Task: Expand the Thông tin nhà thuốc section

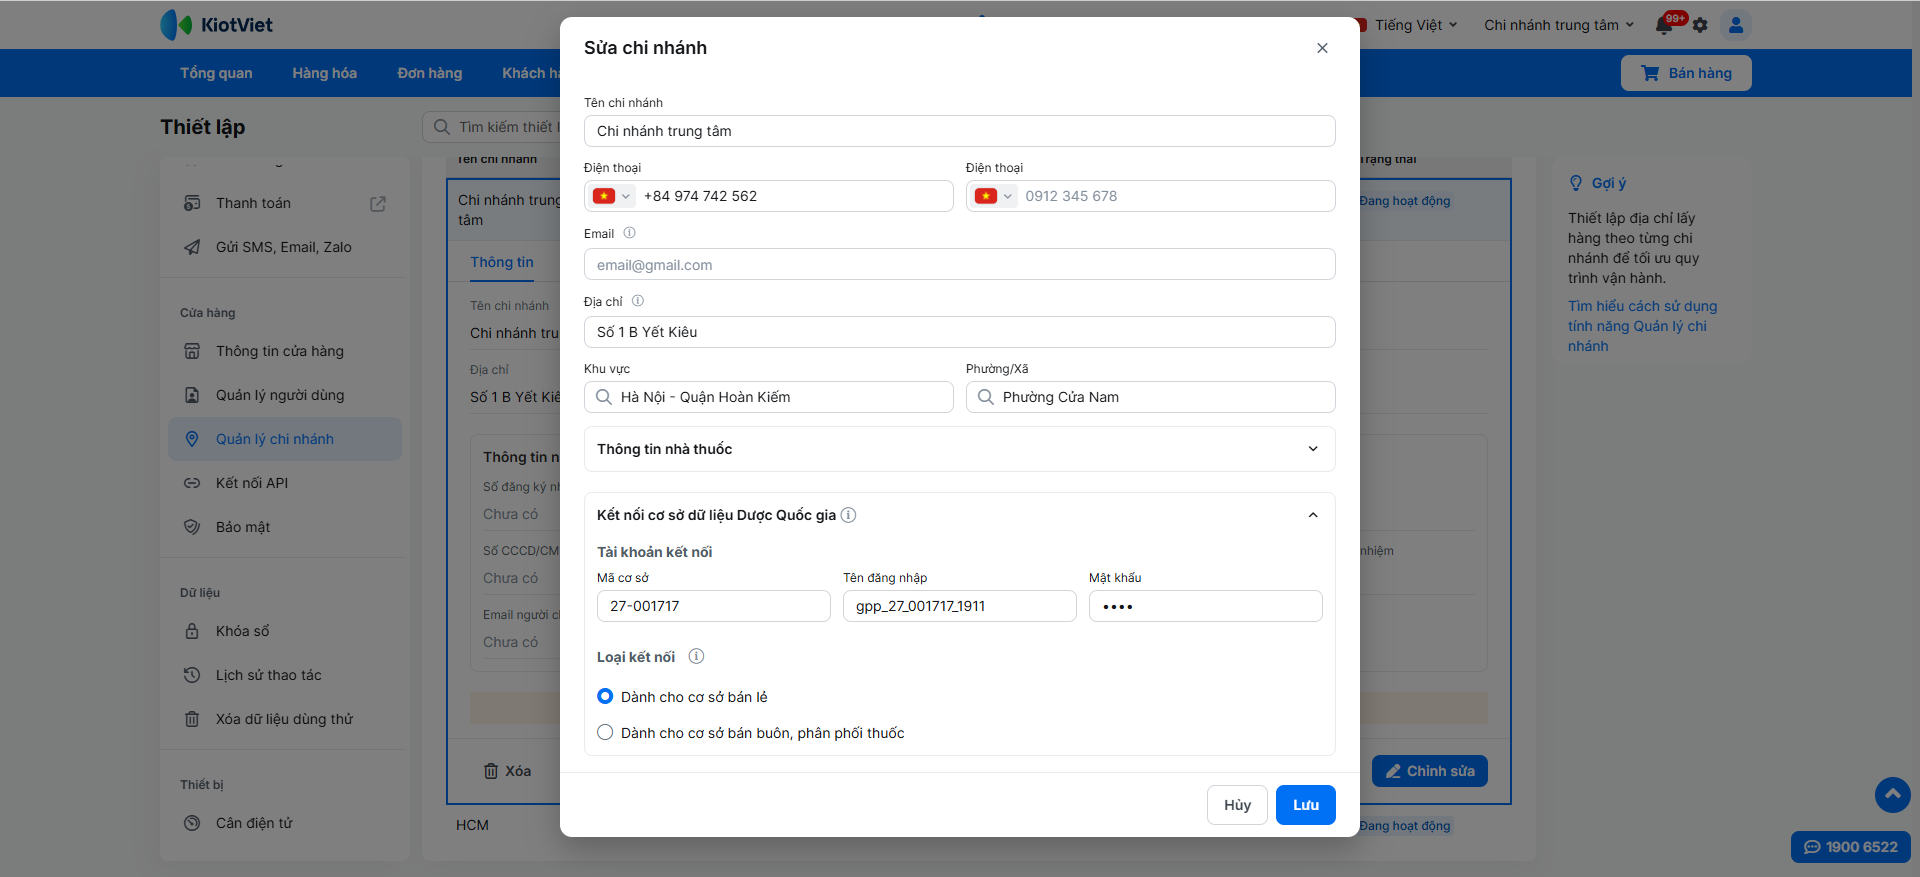Action: coord(1313,449)
